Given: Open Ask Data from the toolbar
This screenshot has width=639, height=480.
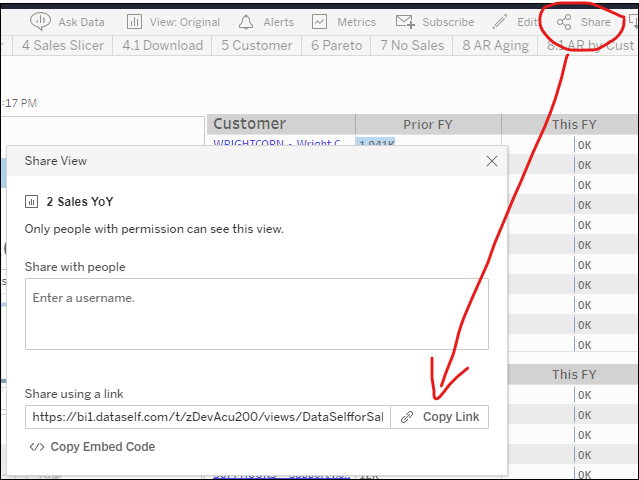Looking at the screenshot, I should point(41,21).
